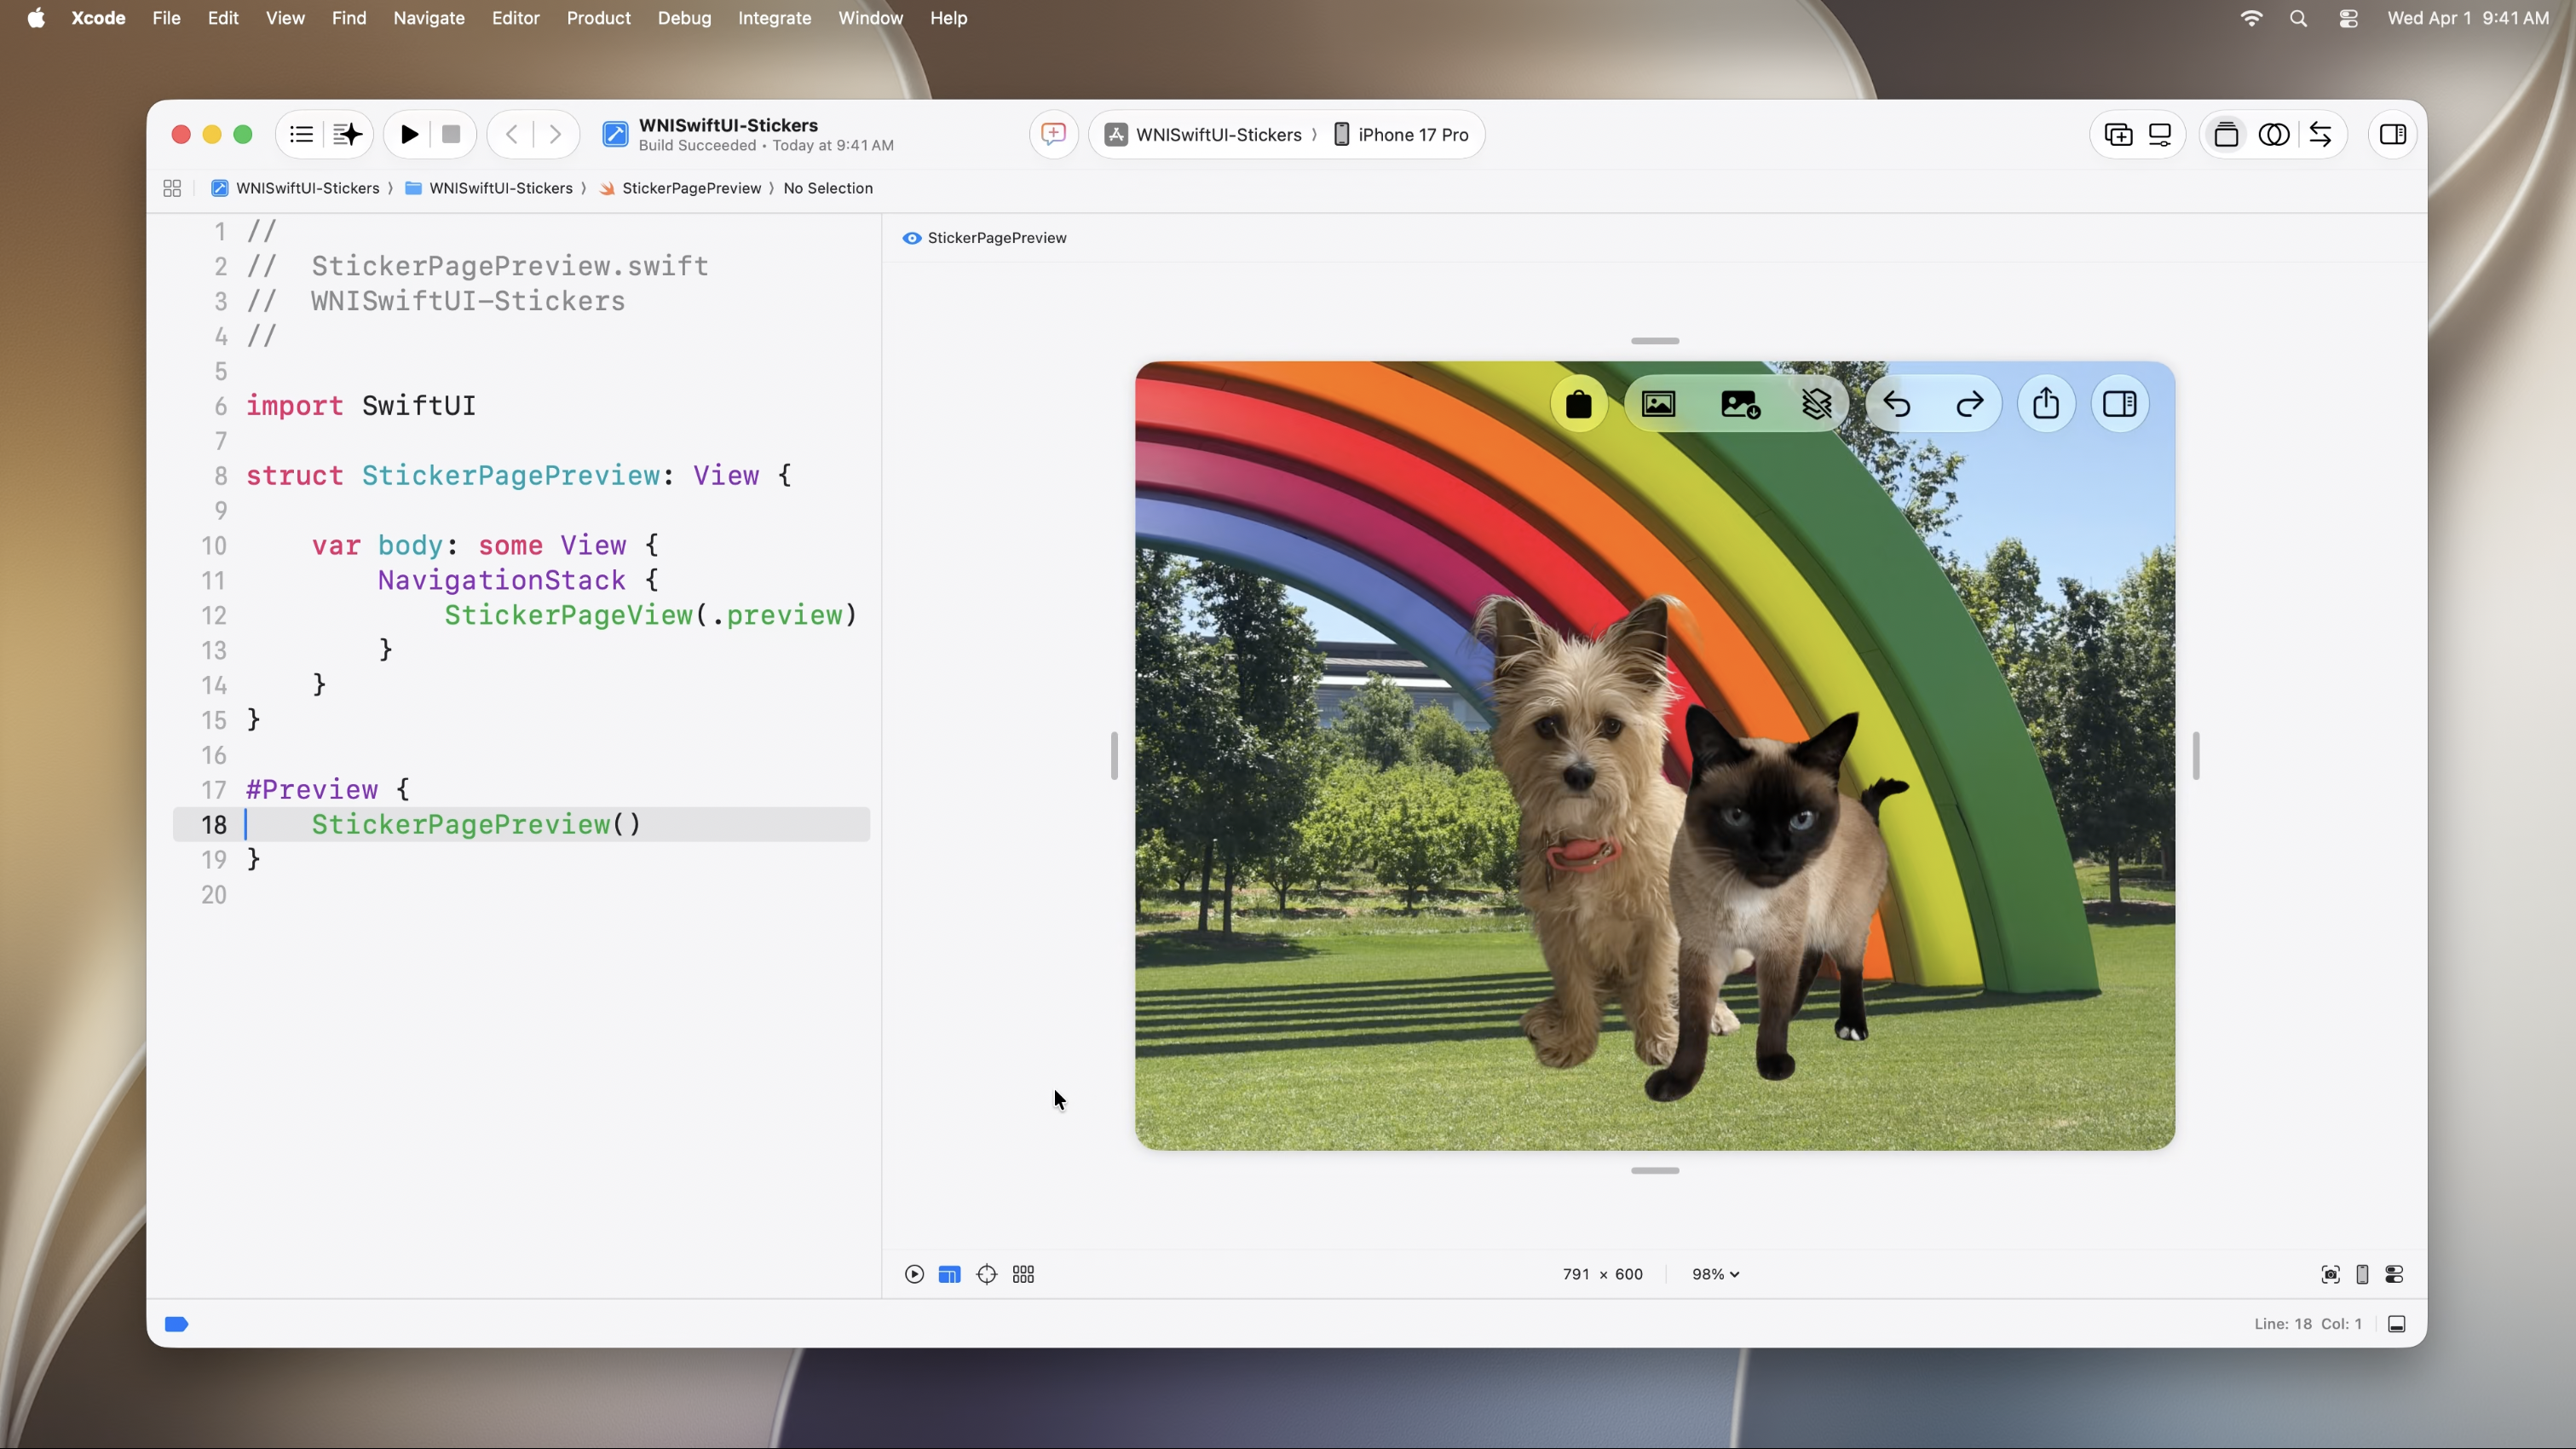Click the blue tag icon at bottom left
This screenshot has width=2576, height=1449.
pos(176,1324)
